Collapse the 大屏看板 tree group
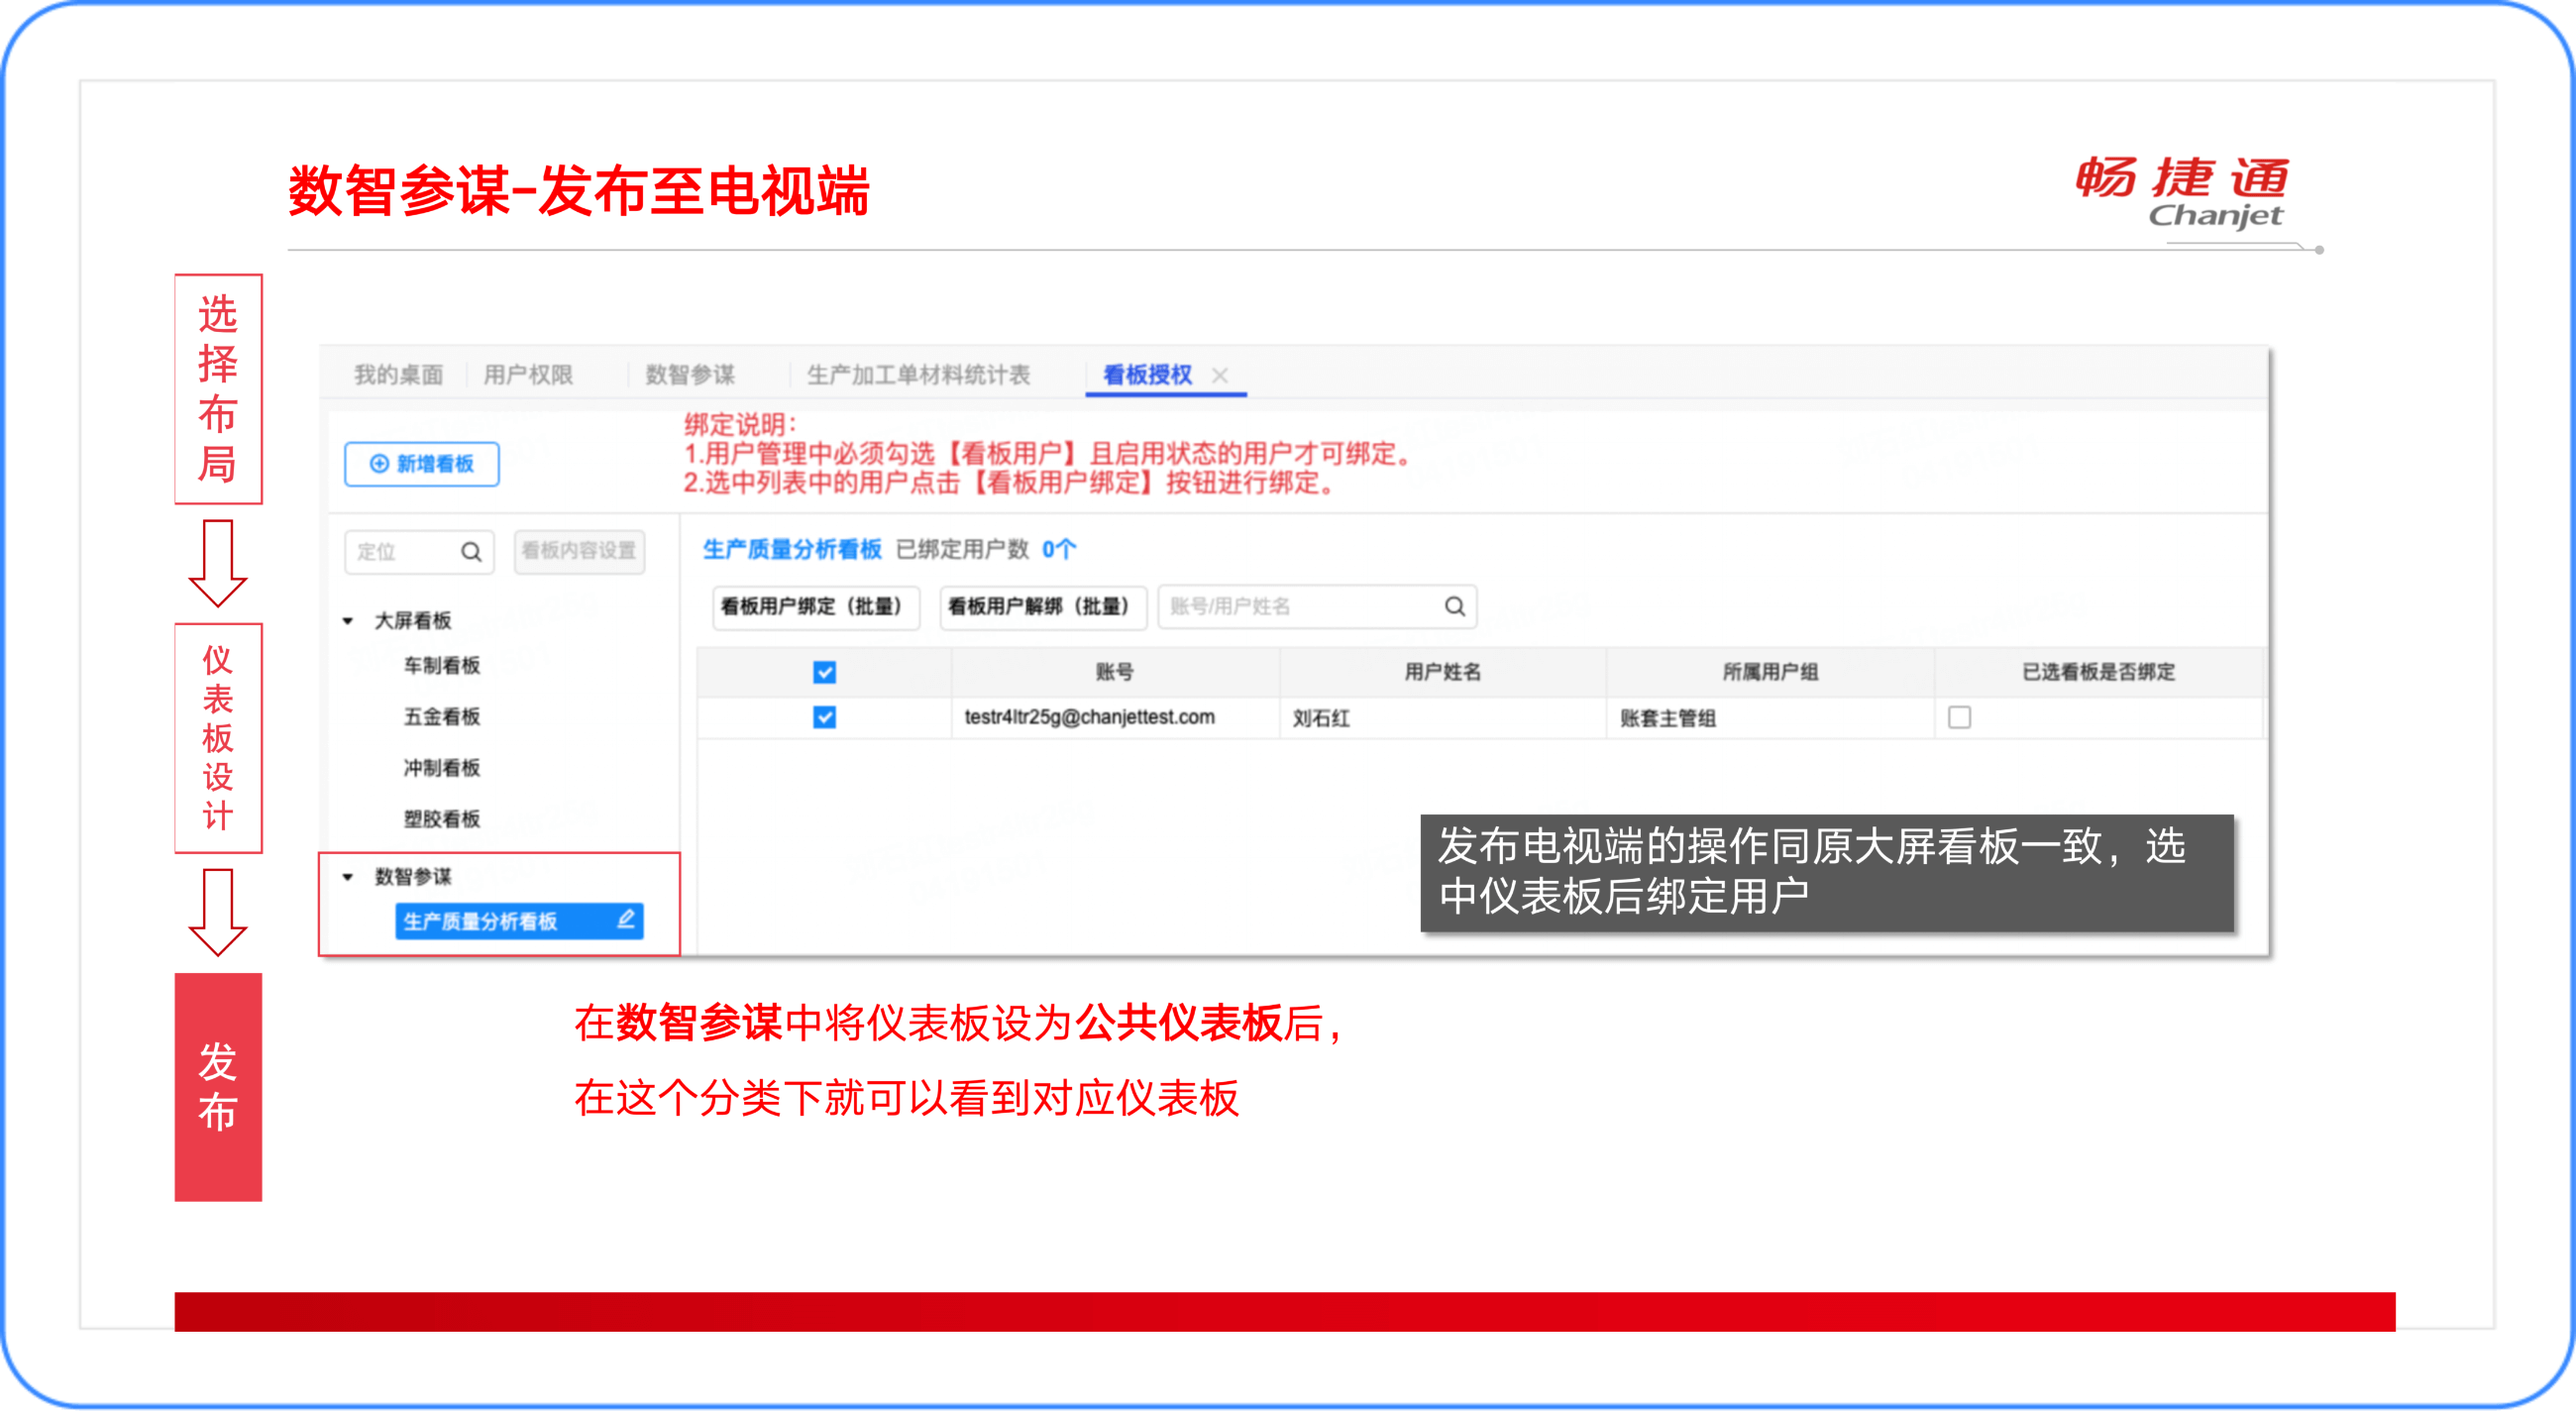The image size is (2576, 1411). pos(348,621)
